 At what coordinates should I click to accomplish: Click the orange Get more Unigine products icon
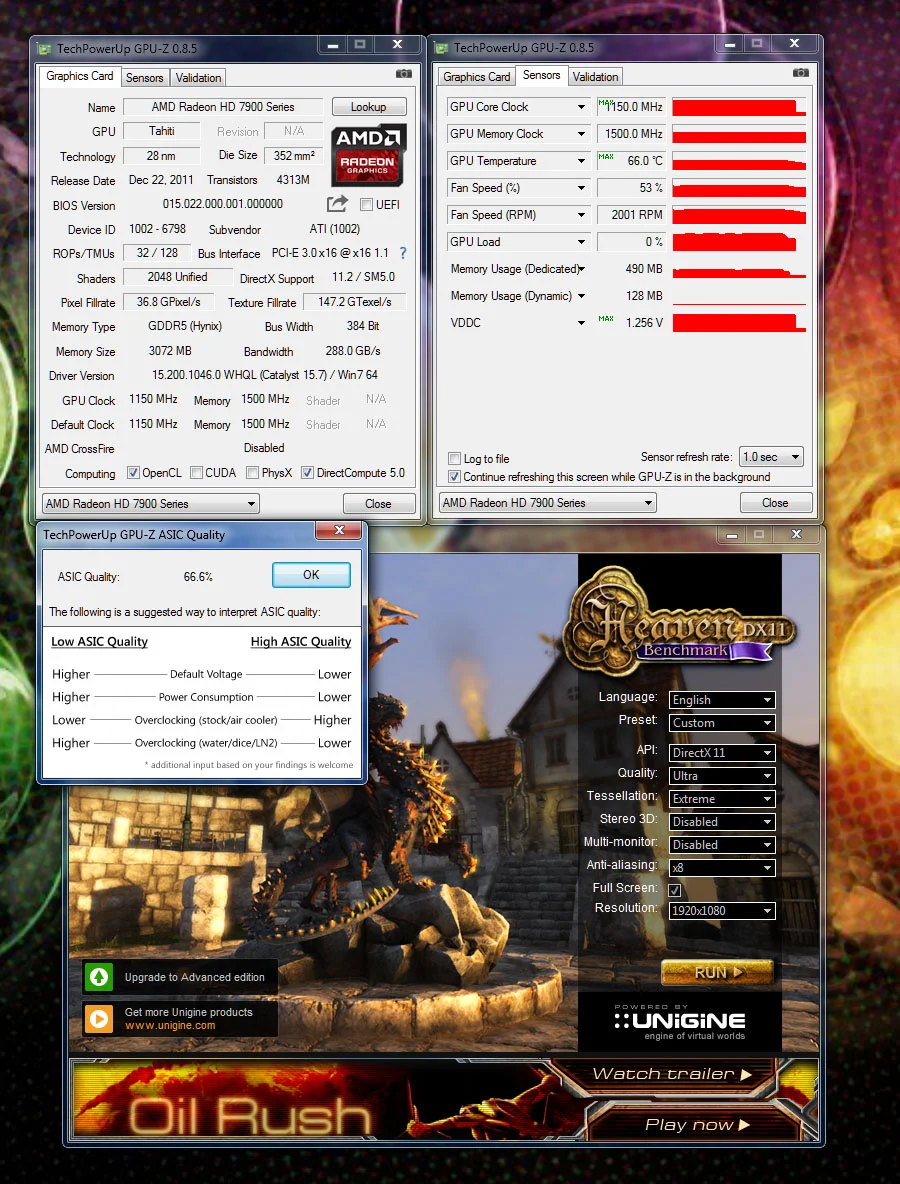(99, 1019)
